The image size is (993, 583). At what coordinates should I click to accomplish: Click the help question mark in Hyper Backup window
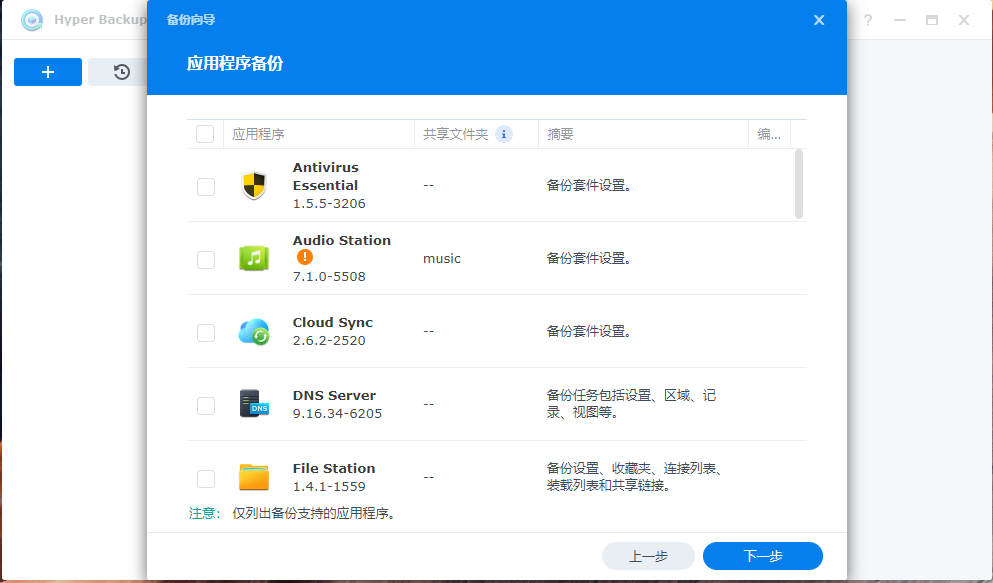point(868,20)
